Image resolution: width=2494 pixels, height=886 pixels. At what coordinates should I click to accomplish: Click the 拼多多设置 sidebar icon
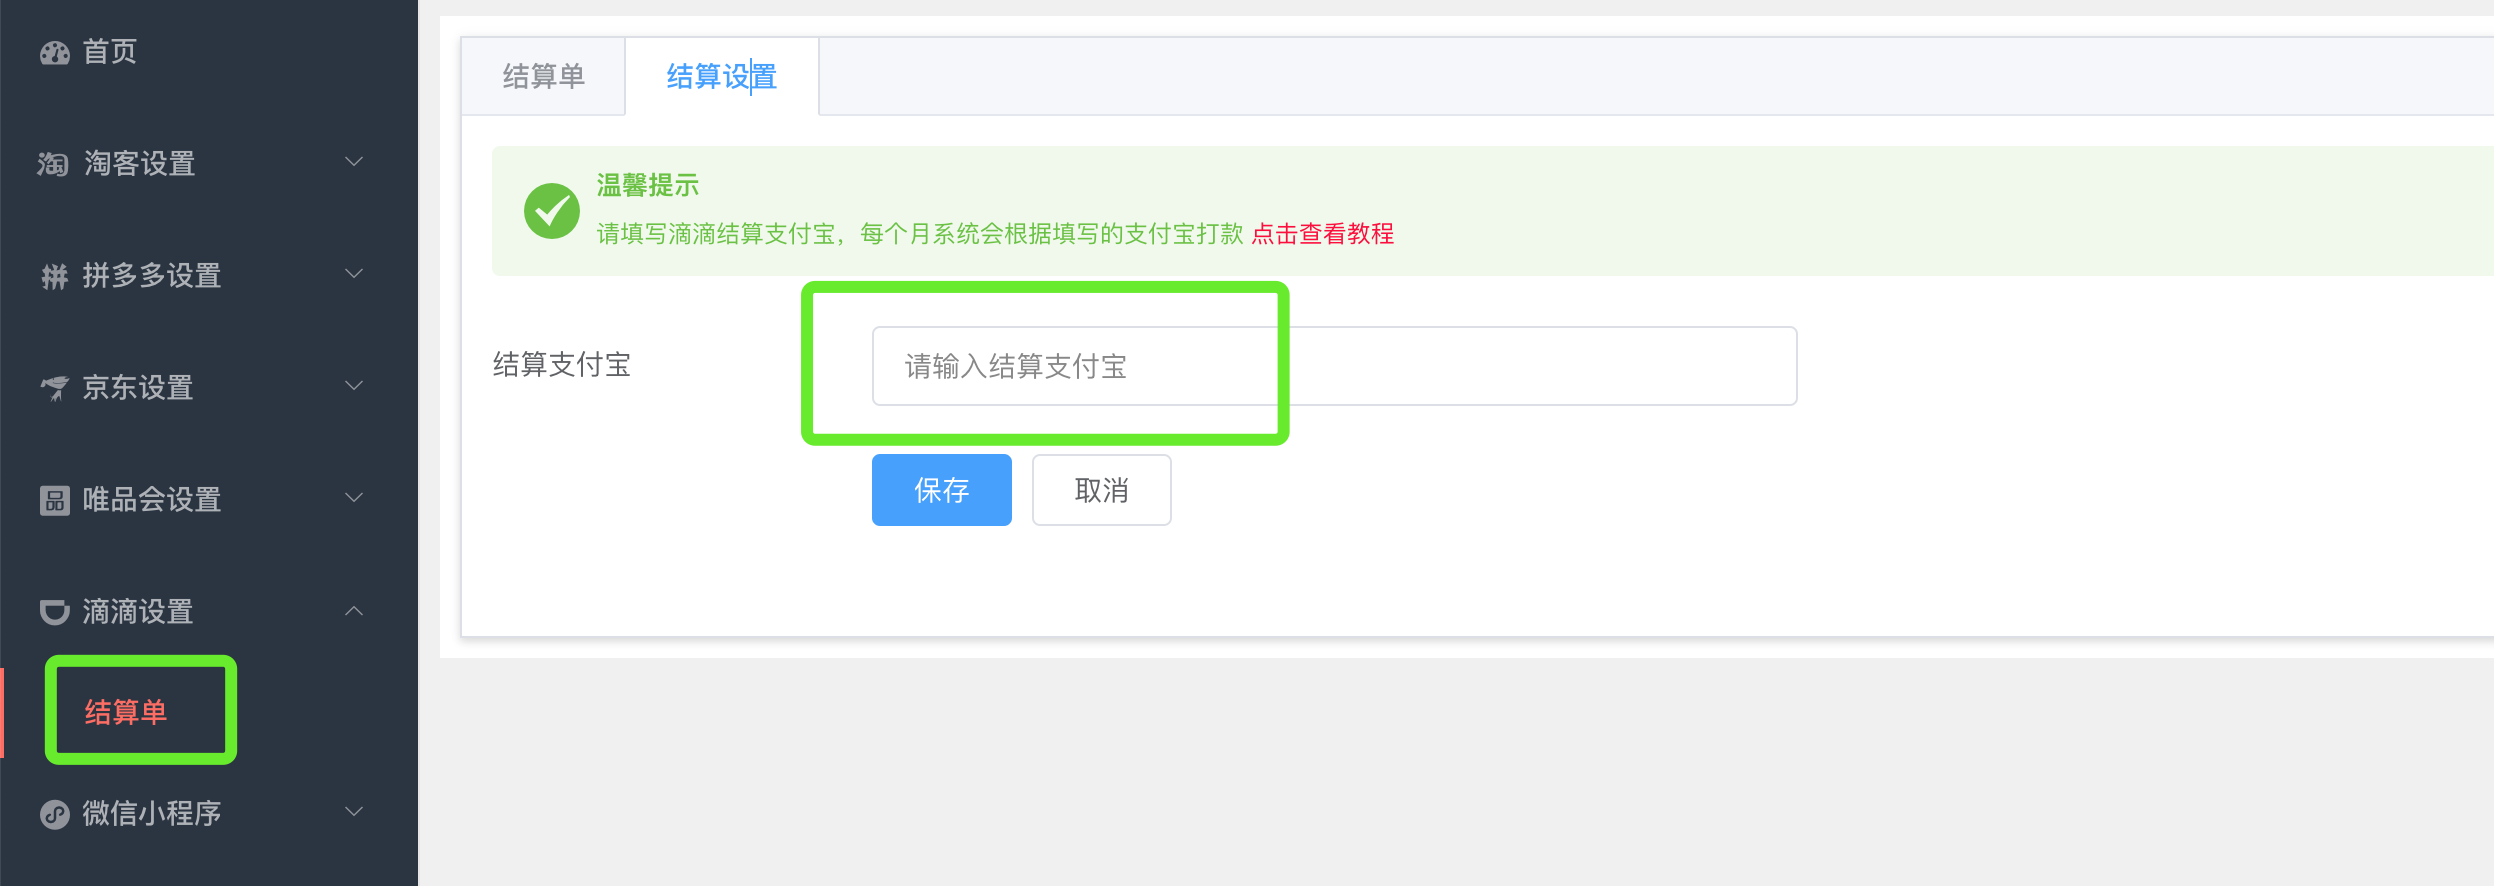pos(54,276)
